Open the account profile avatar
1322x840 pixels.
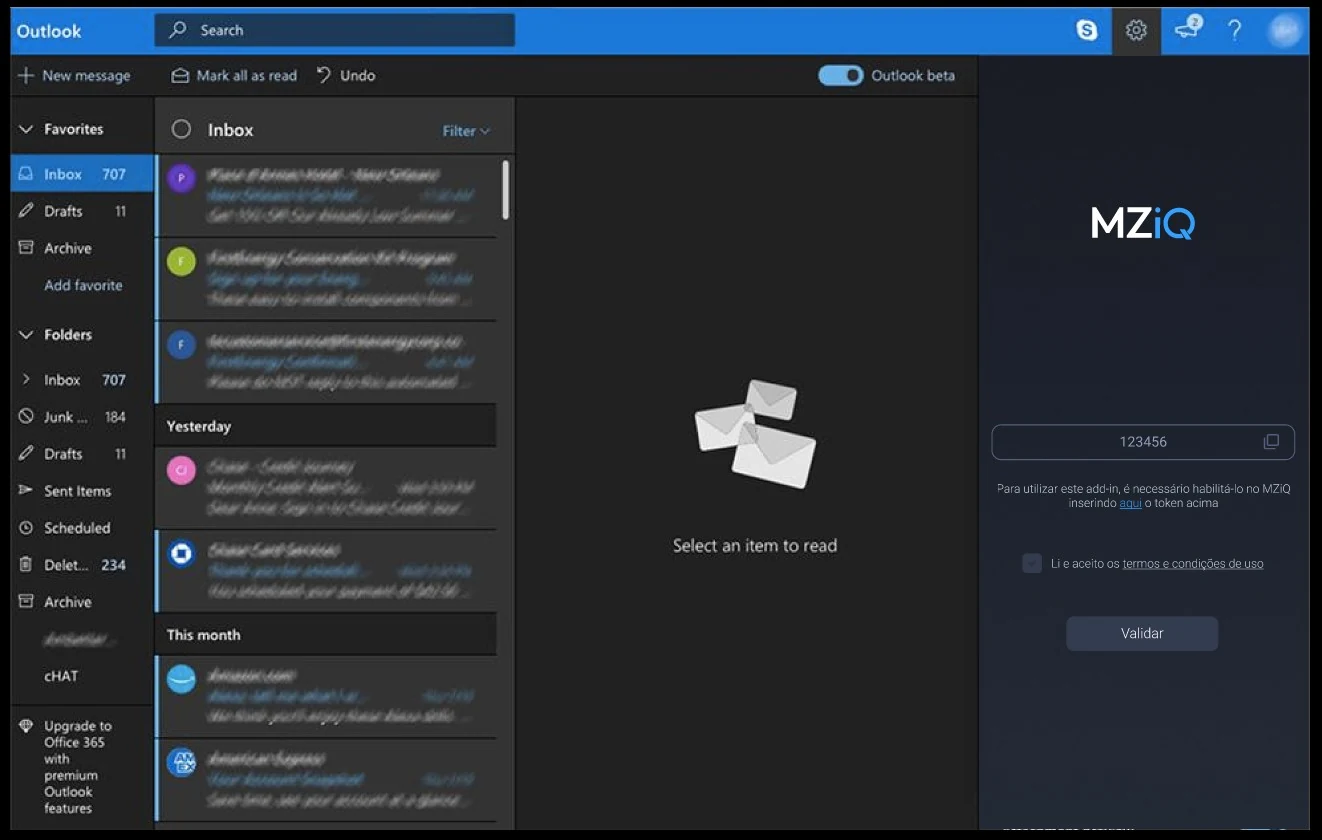tap(1284, 31)
